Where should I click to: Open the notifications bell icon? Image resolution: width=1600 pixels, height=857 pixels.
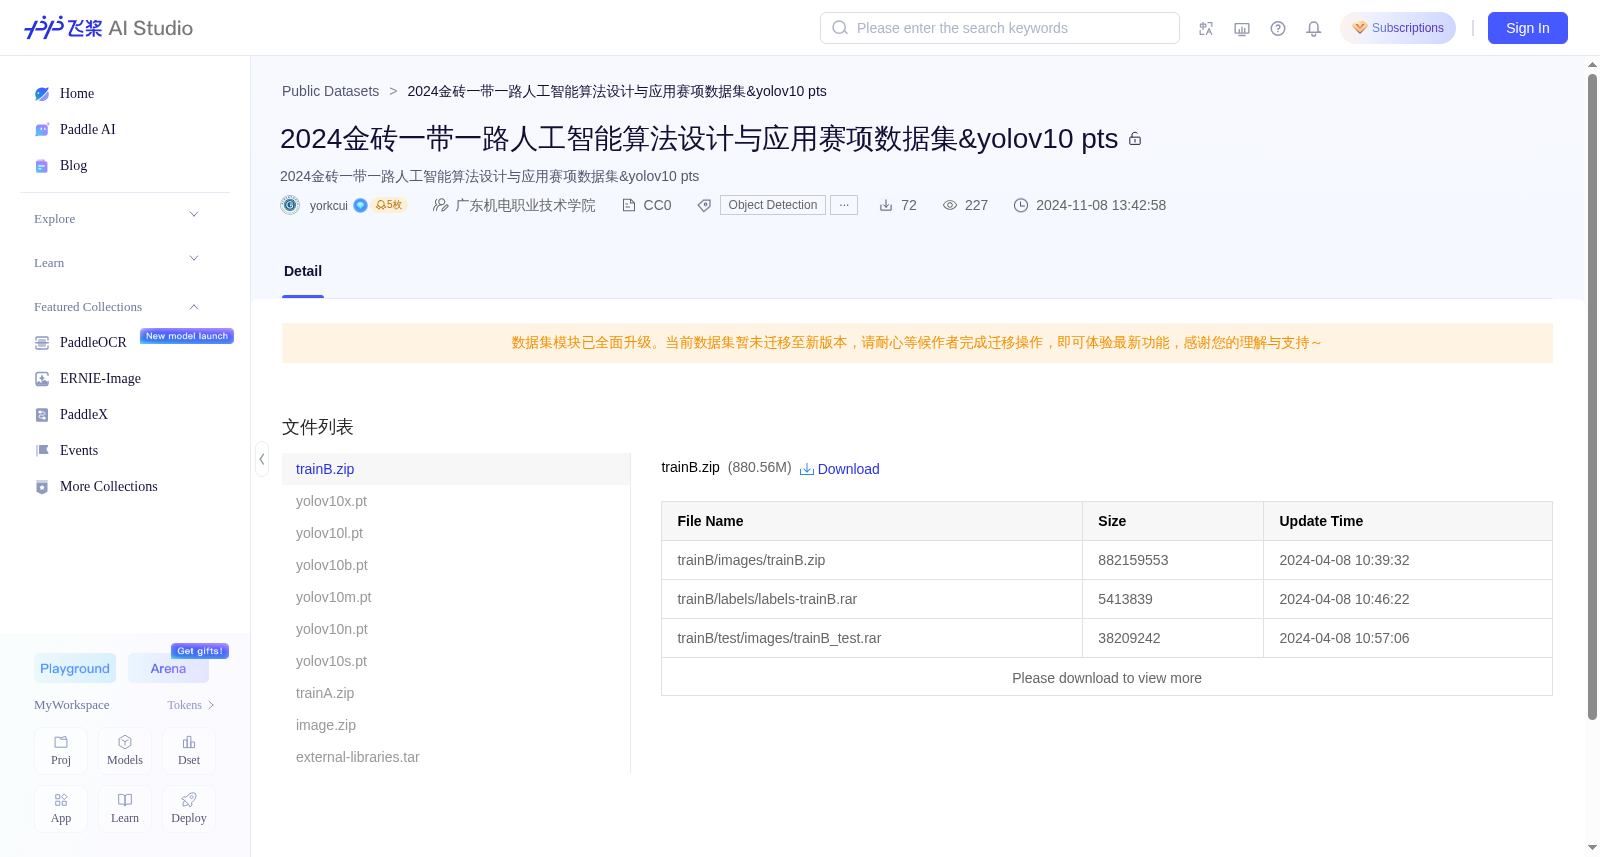click(1314, 29)
